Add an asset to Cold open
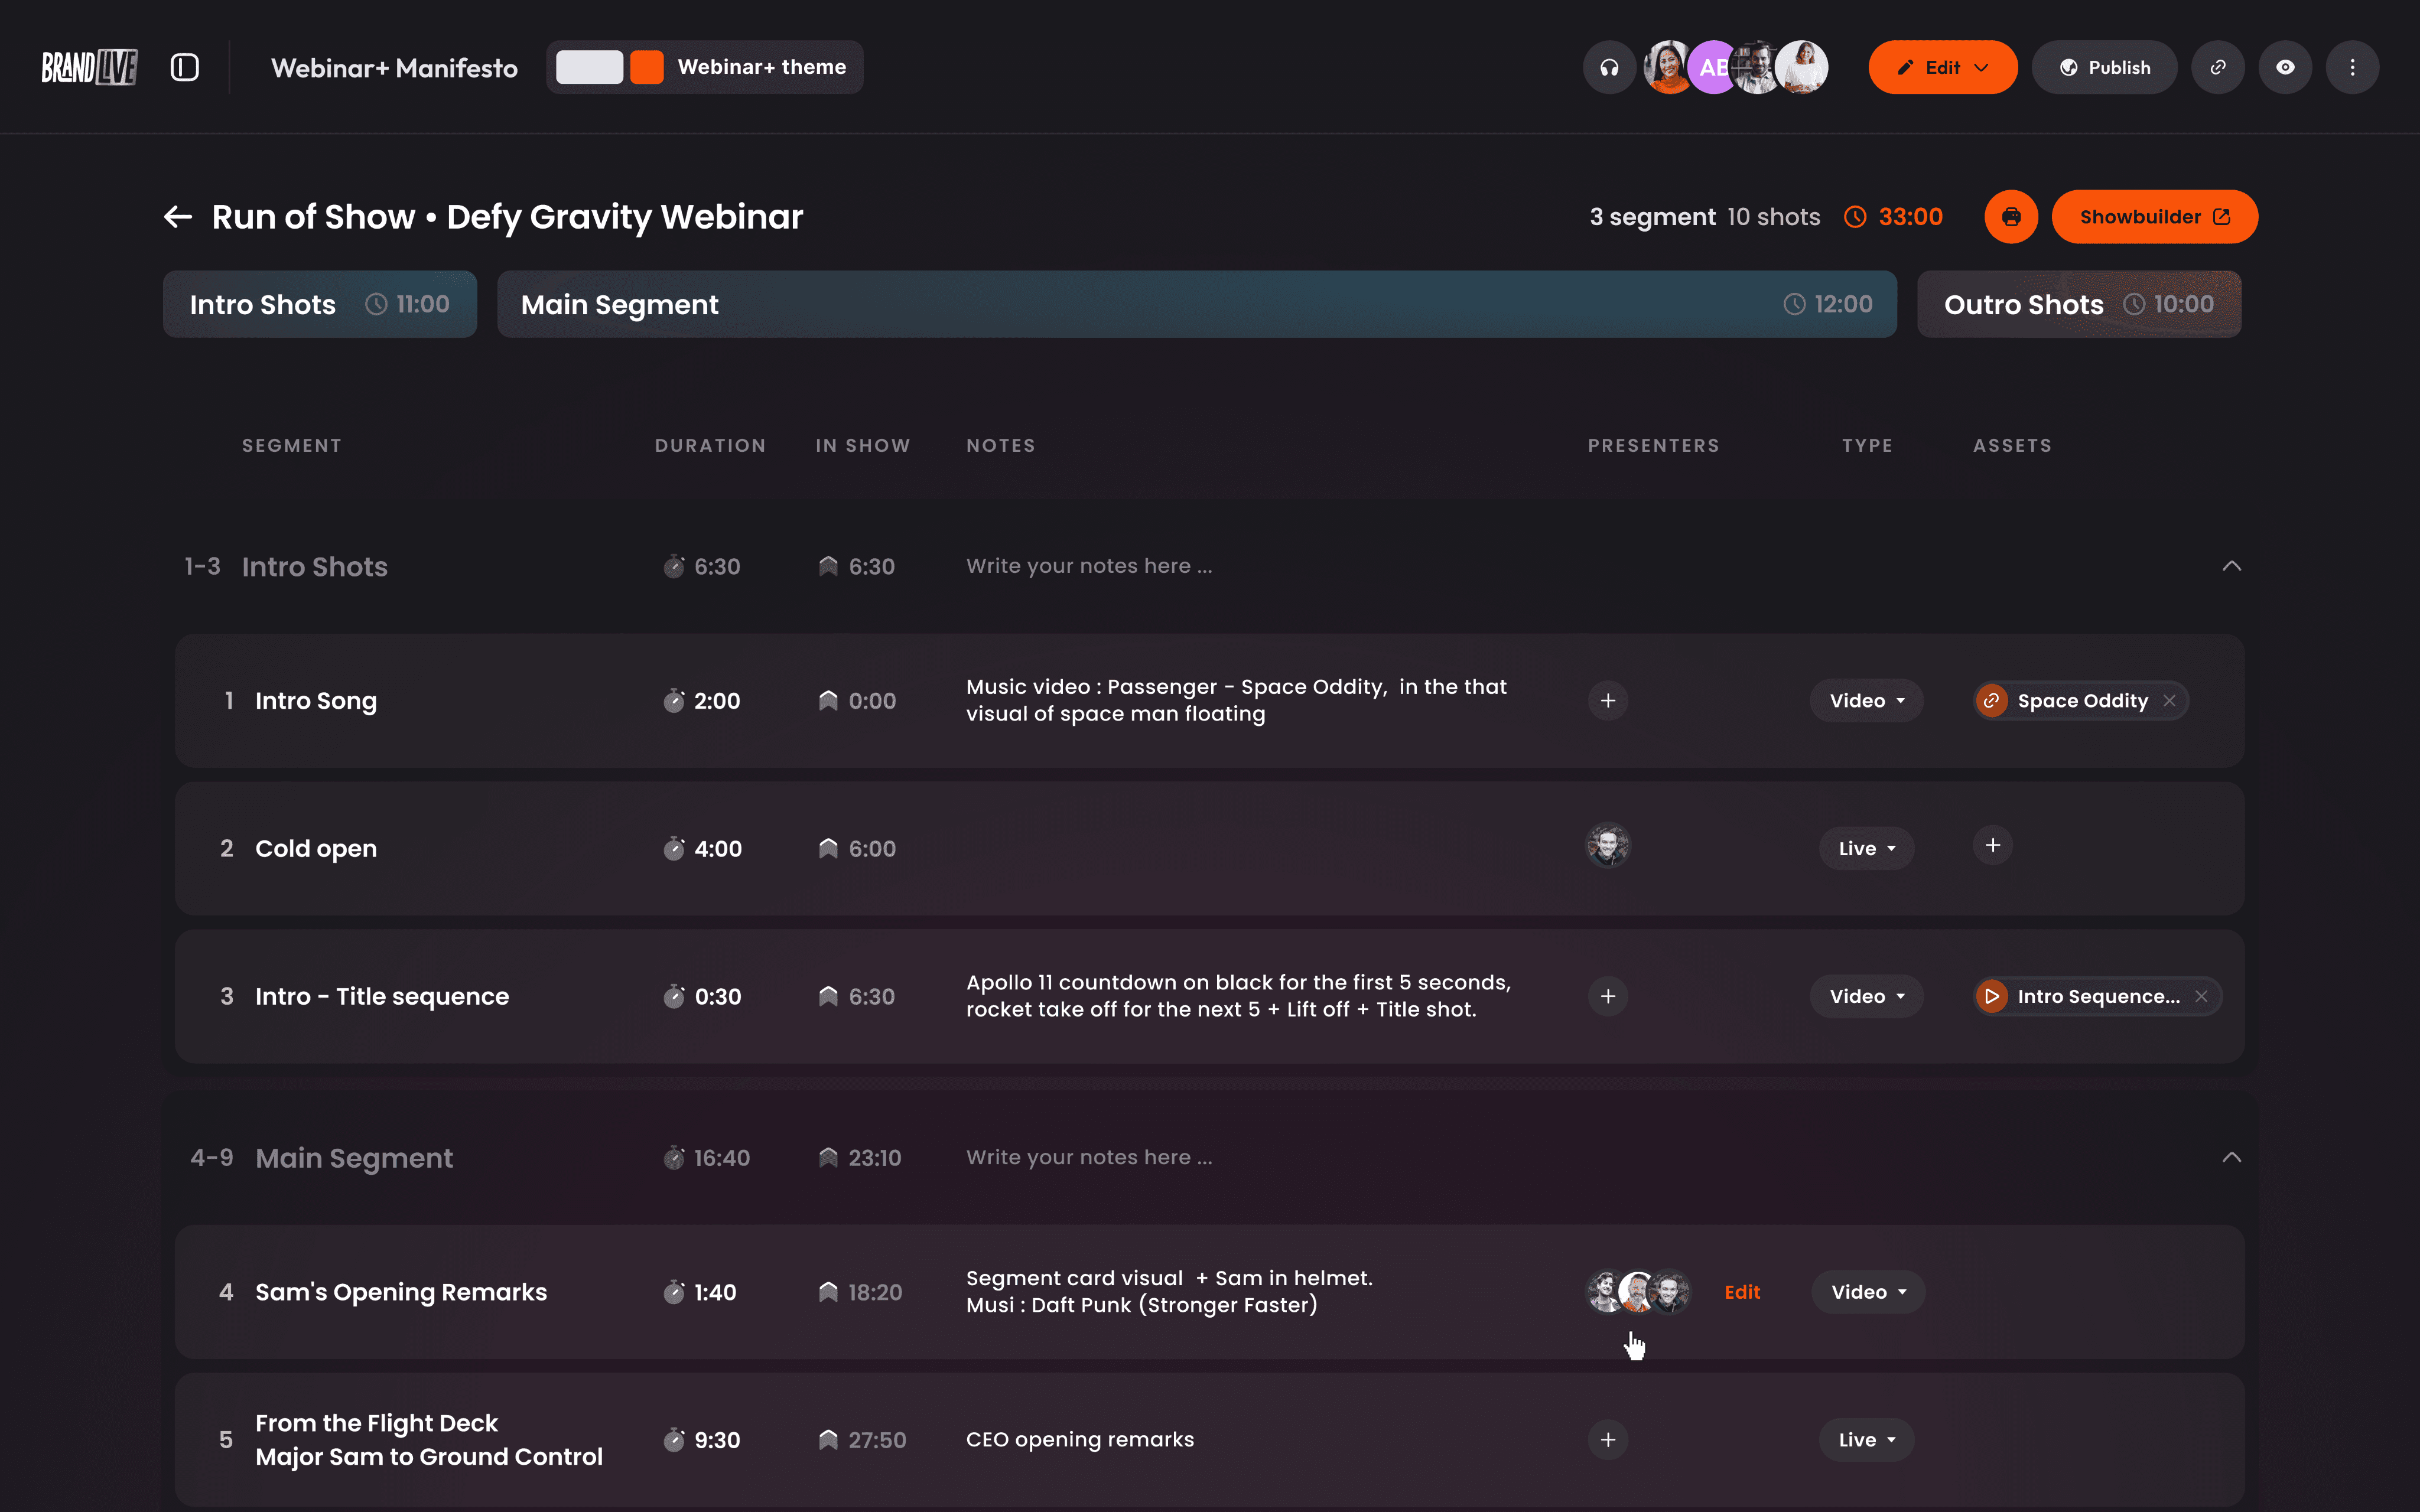The width and height of the screenshot is (2420, 1512). 1992,846
